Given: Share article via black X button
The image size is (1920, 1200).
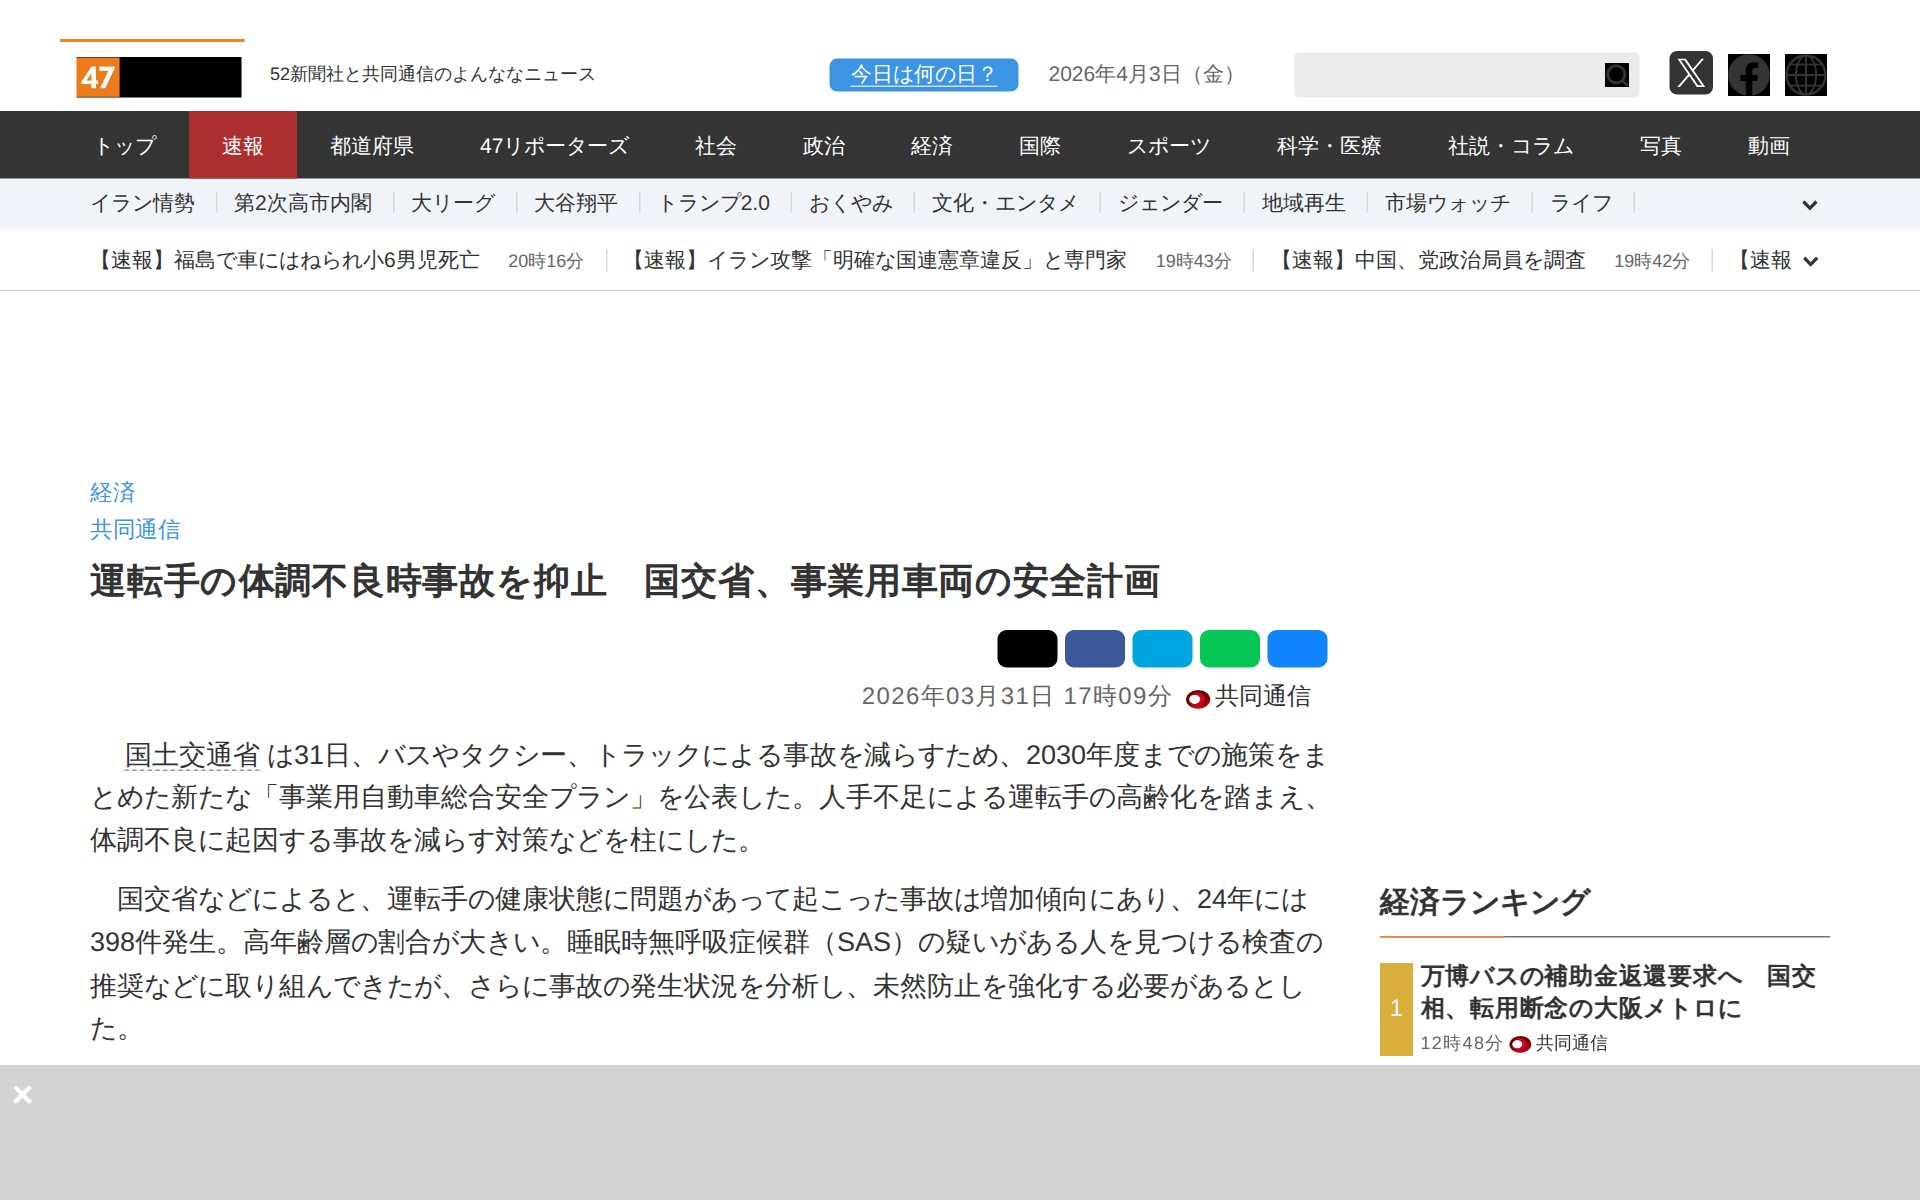Looking at the screenshot, I should click(x=1026, y=649).
